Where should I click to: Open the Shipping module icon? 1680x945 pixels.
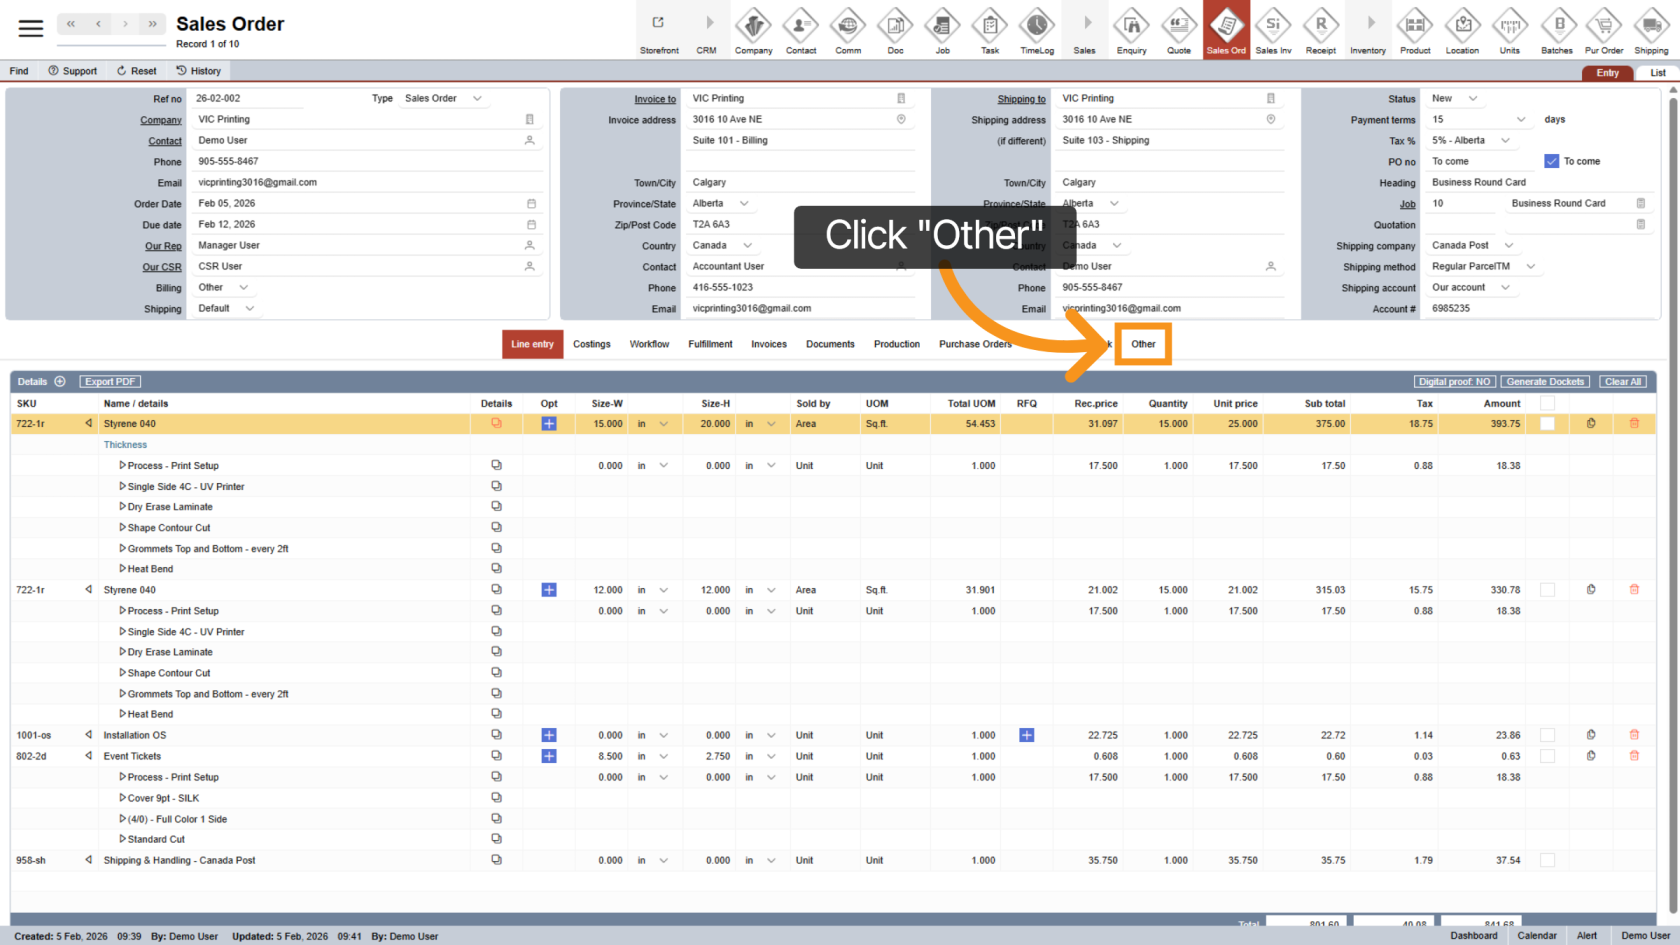coord(1651,31)
